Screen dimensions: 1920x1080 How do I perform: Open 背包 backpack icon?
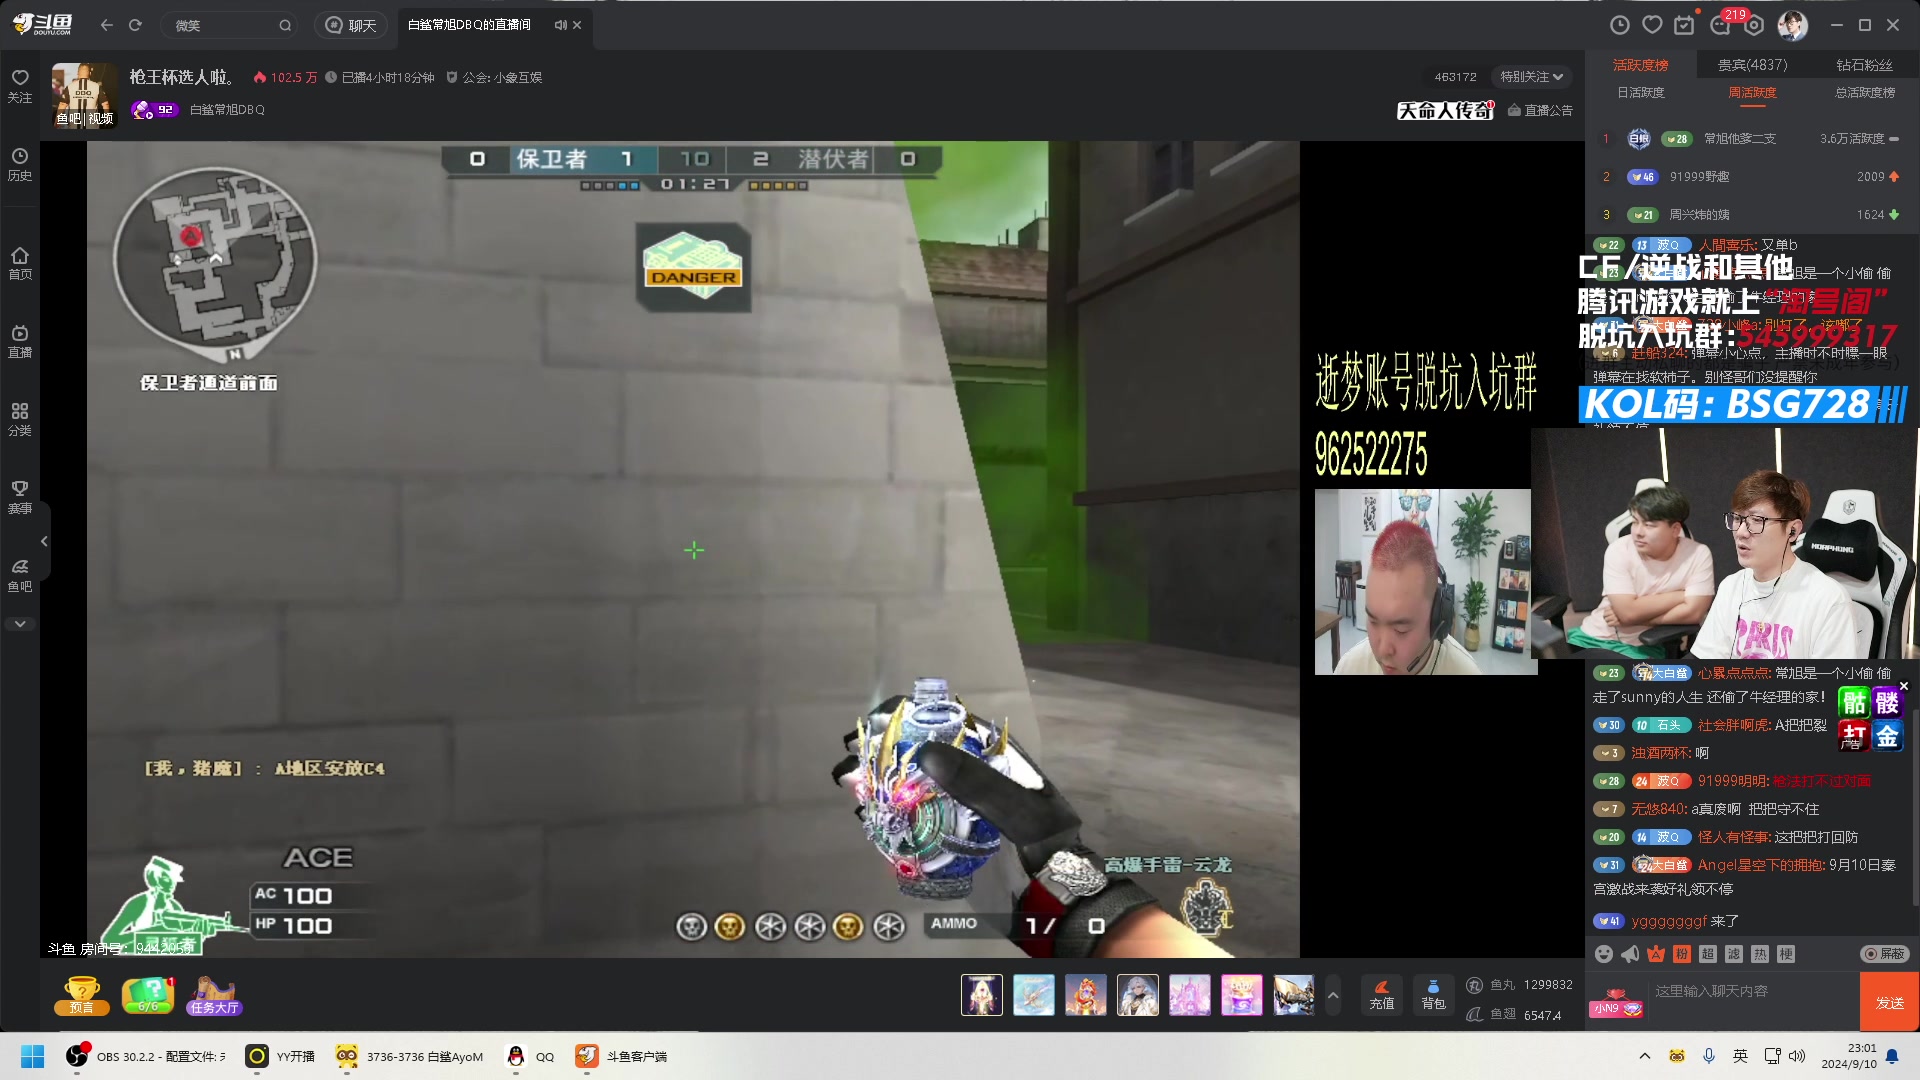click(1433, 994)
